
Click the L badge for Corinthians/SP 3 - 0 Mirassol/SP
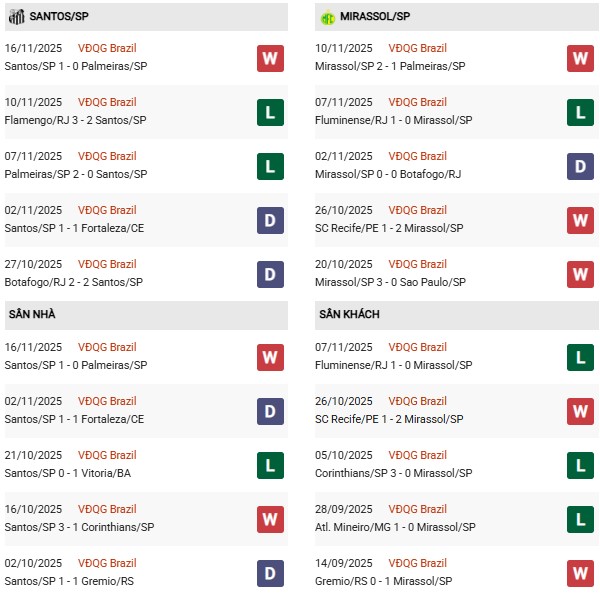580,466
